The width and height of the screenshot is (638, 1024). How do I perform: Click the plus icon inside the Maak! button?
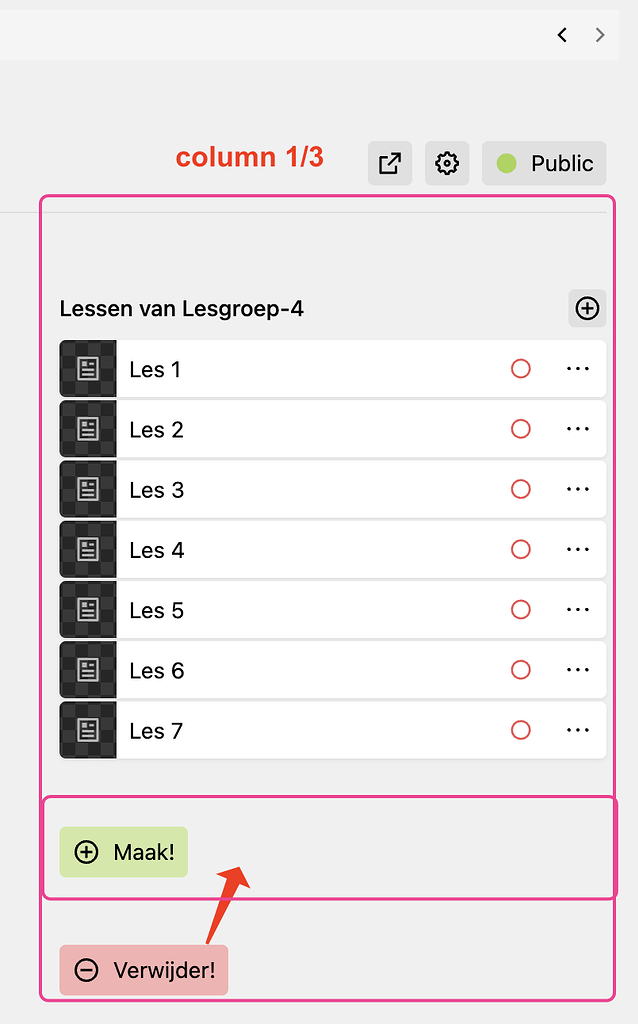coord(86,852)
